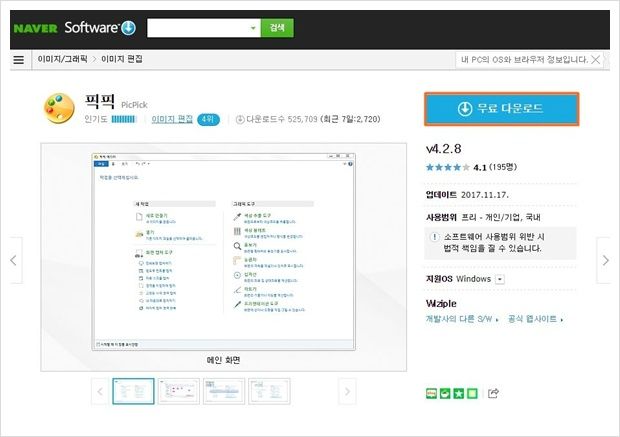The height and width of the screenshot is (437, 620).
Task: Show next screenshot with right page arrow
Action: pyautogui.click(x=605, y=260)
